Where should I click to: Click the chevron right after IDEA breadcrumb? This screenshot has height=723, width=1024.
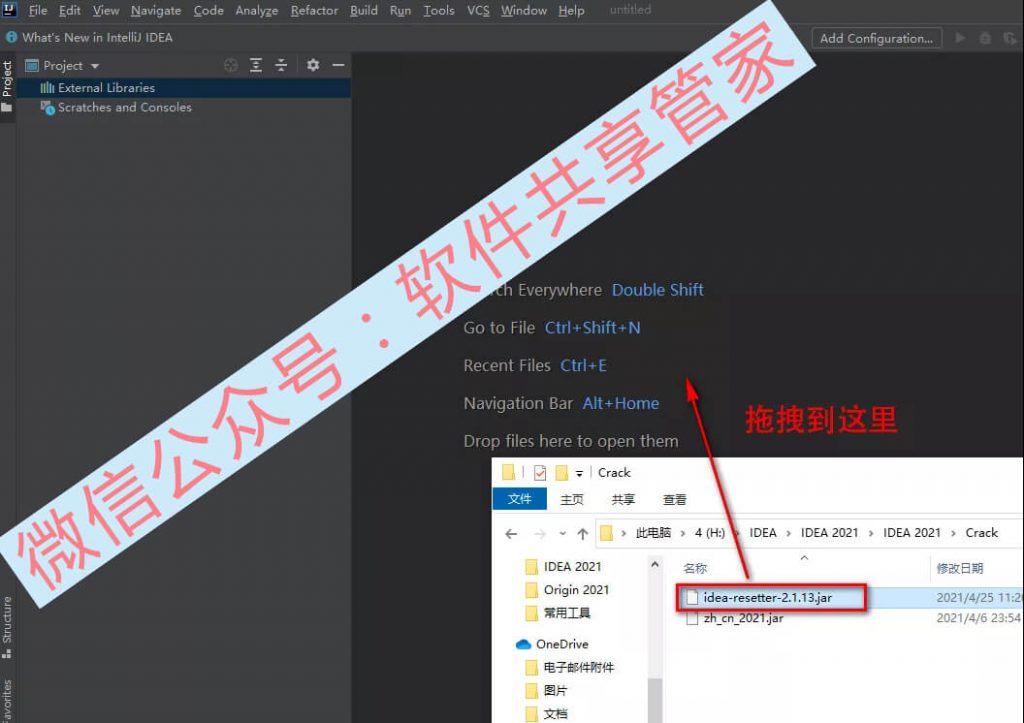(x=788, y=534)
